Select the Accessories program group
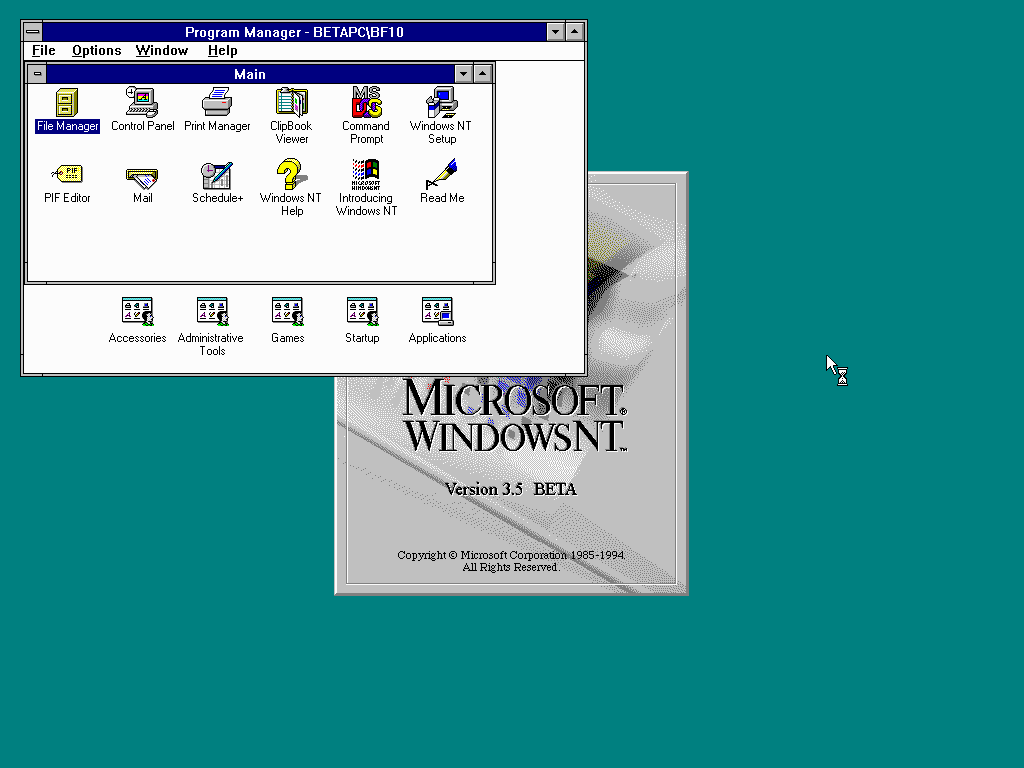 coord(137,312)
